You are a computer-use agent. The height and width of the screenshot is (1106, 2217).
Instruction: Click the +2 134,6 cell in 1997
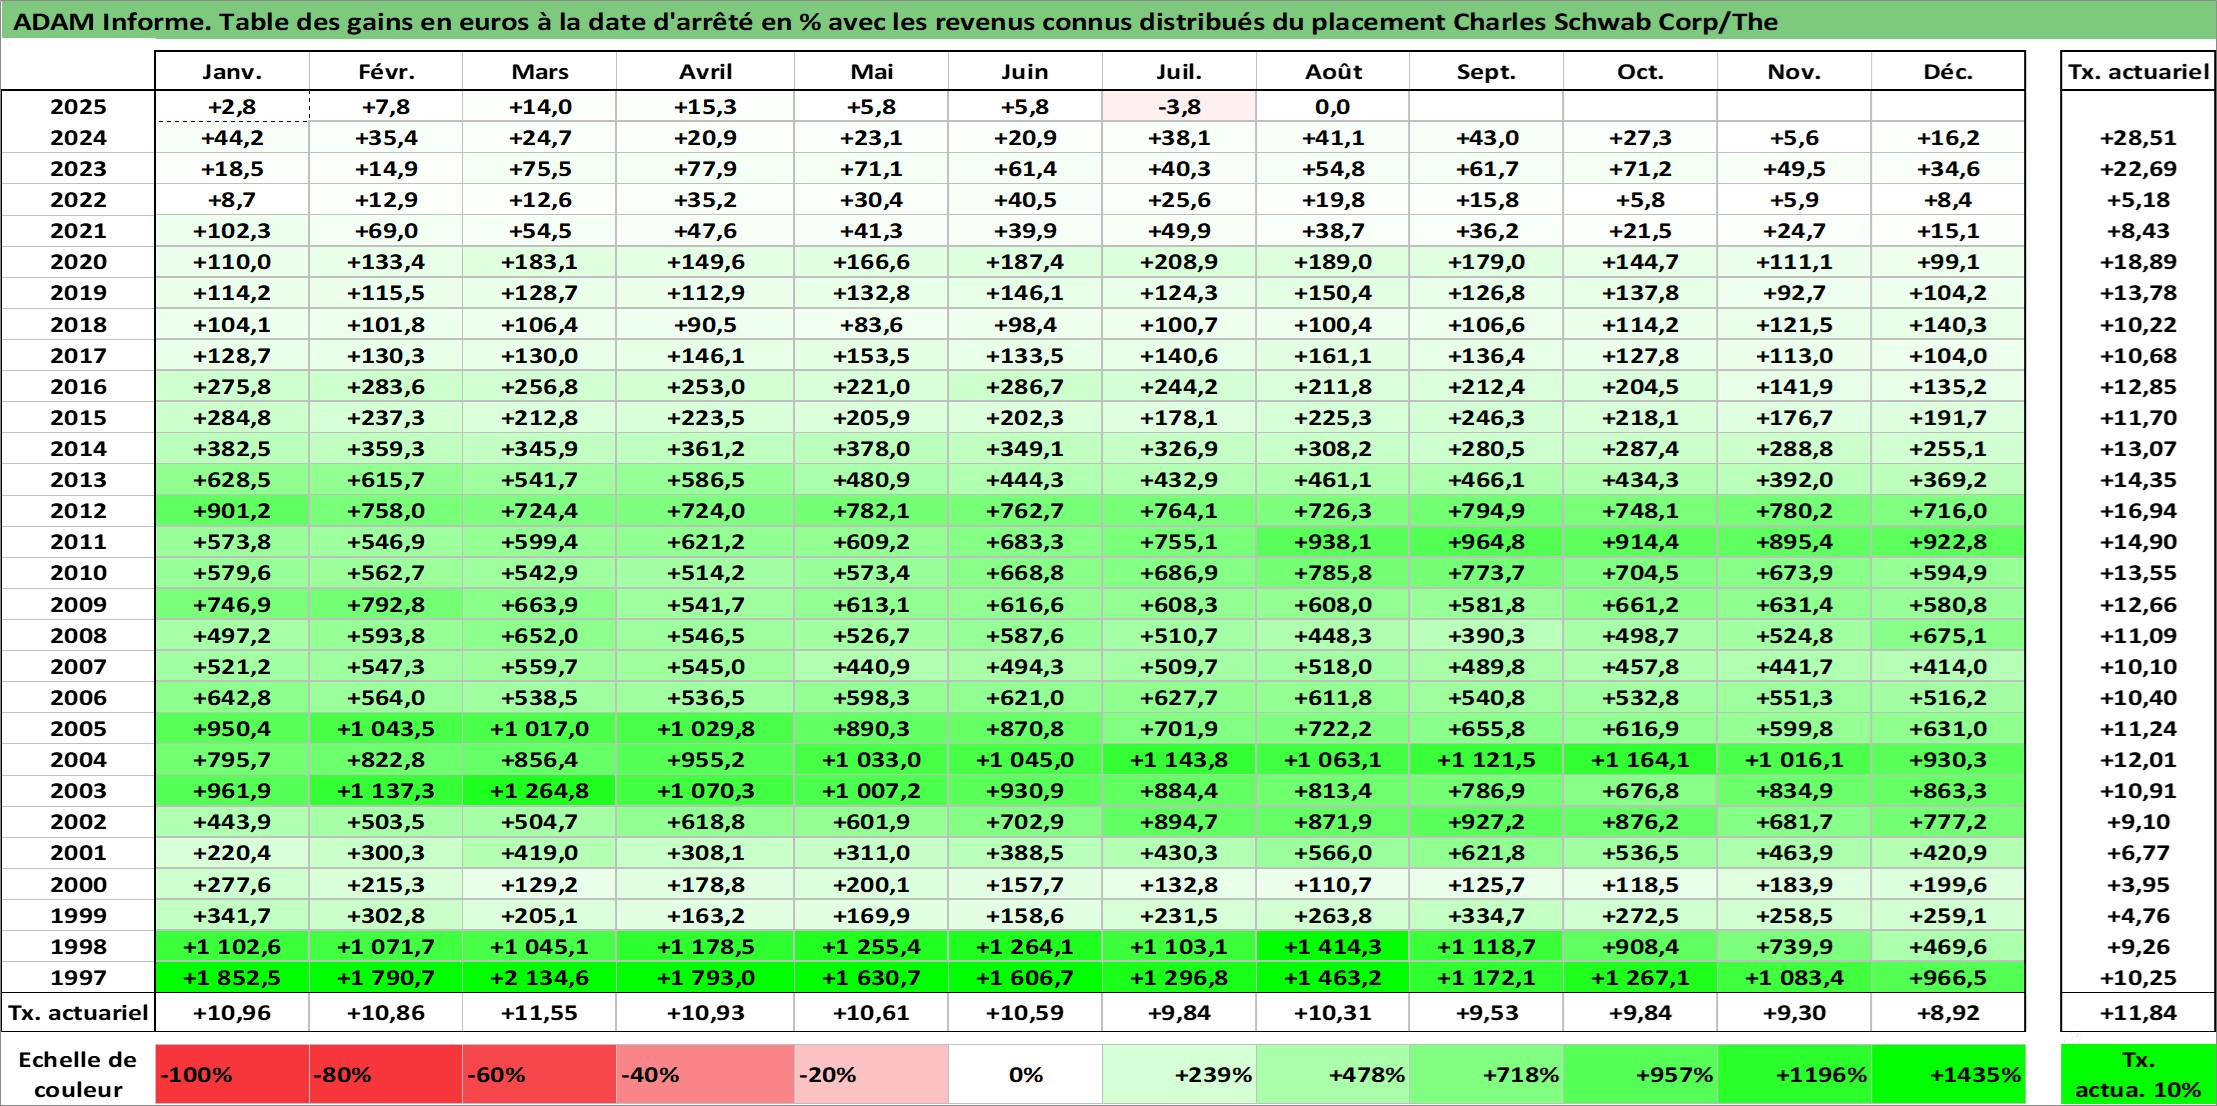(x=540, y=977)
